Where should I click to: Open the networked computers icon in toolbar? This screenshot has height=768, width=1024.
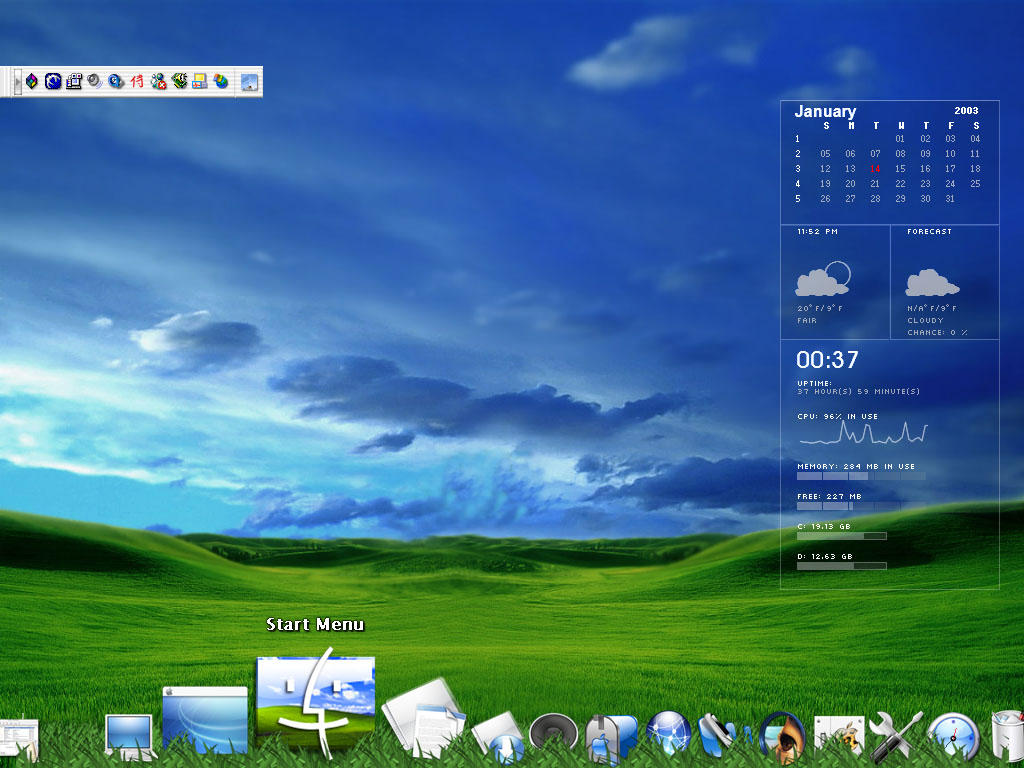pyautogui.click(x=74, y=81)
